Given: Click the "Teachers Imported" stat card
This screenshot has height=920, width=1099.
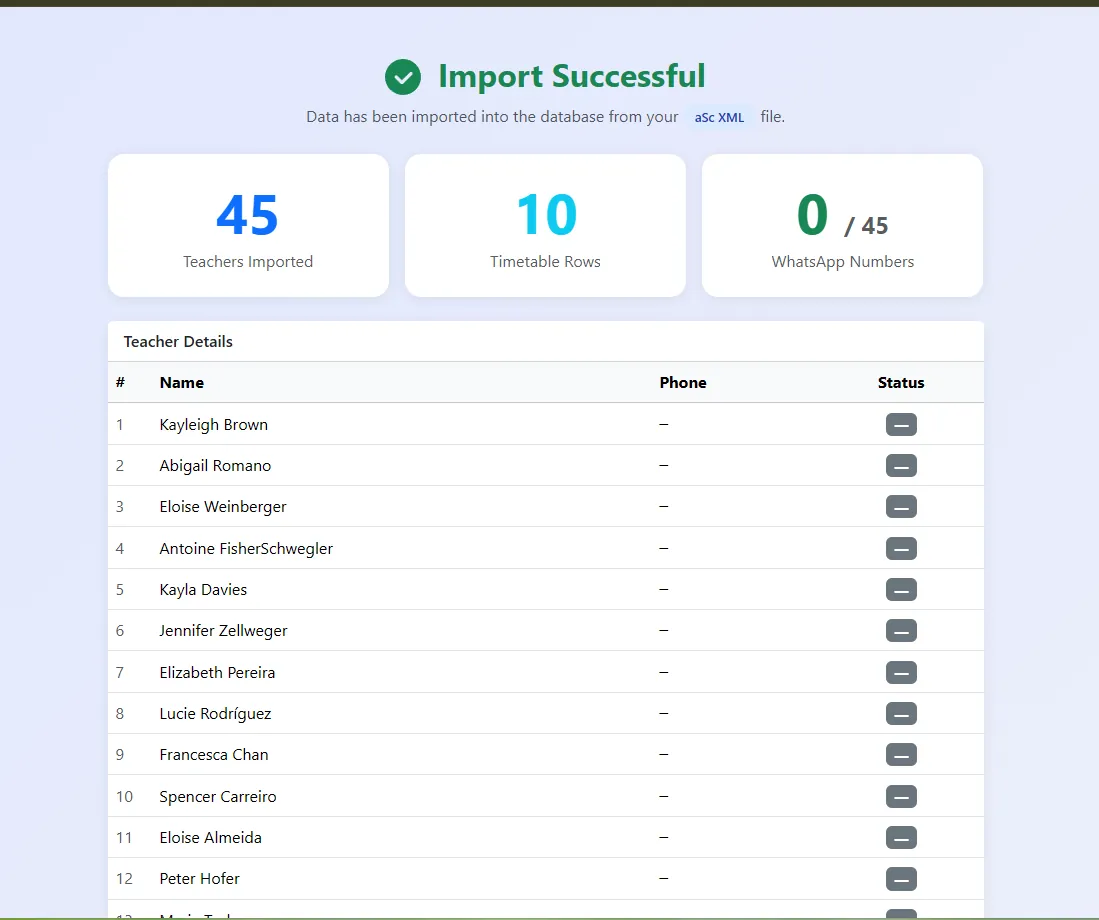Looking at the screenshot, I should point(248,226).
